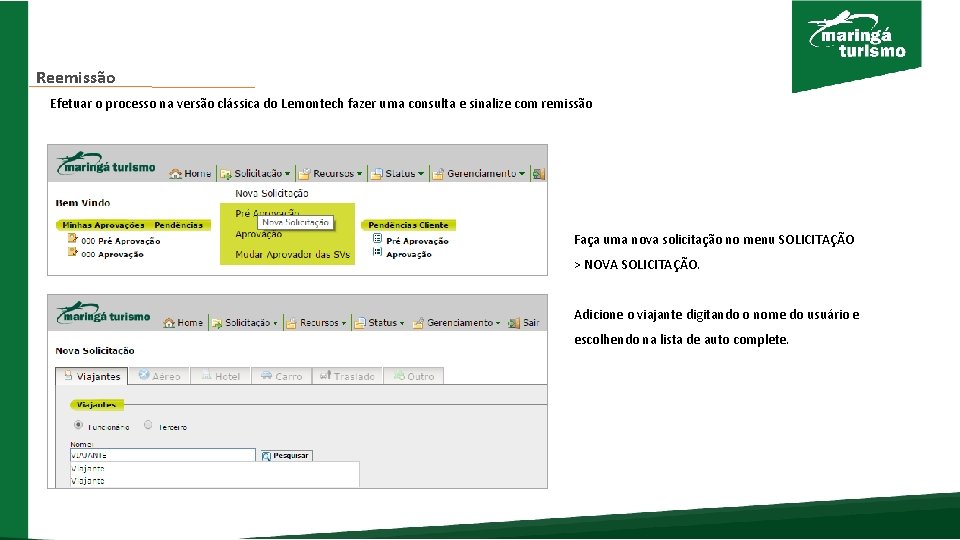Screen dimensions: 960x540
Task: Open the 000 Pré Aprovação link
Action: 121,241
